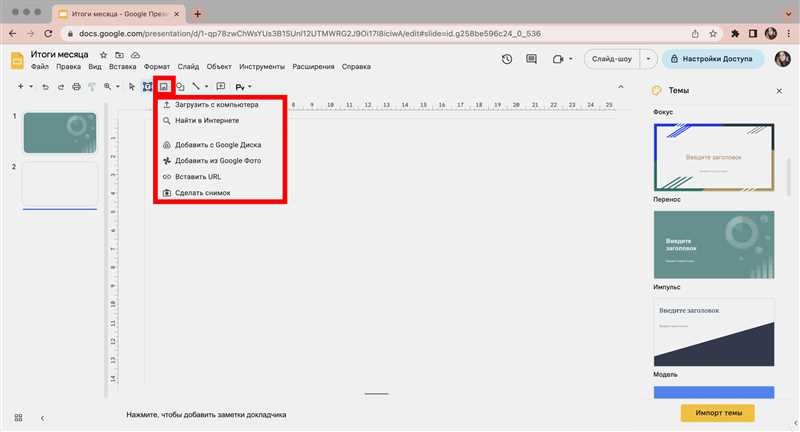This screenshot has height=432, width=800.
Task: Show all comments icon
Action: (531, 59)
